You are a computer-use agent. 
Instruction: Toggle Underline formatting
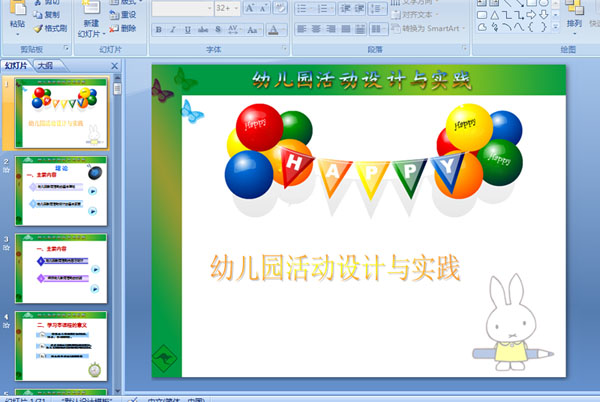coord(188,30)
